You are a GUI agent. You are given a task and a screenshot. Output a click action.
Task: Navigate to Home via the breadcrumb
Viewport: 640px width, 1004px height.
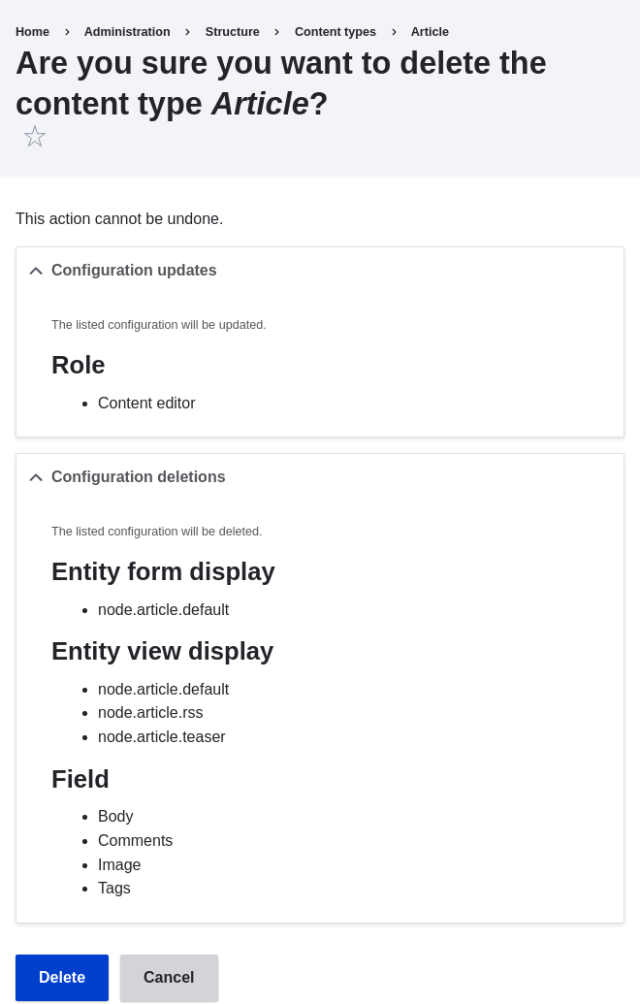[31, 31]
